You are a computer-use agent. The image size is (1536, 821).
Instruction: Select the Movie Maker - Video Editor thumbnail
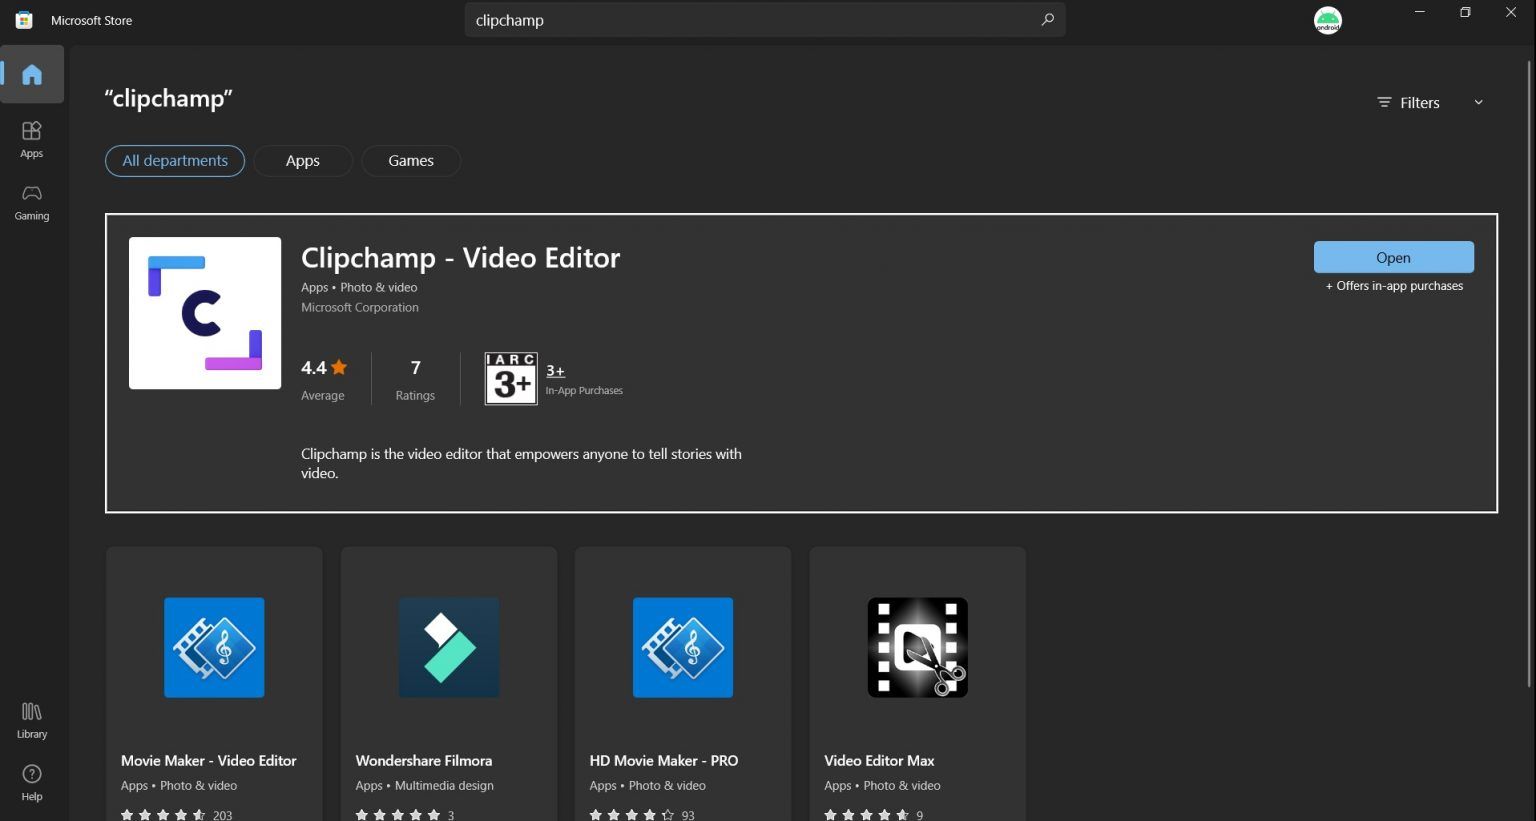(213, 647)
